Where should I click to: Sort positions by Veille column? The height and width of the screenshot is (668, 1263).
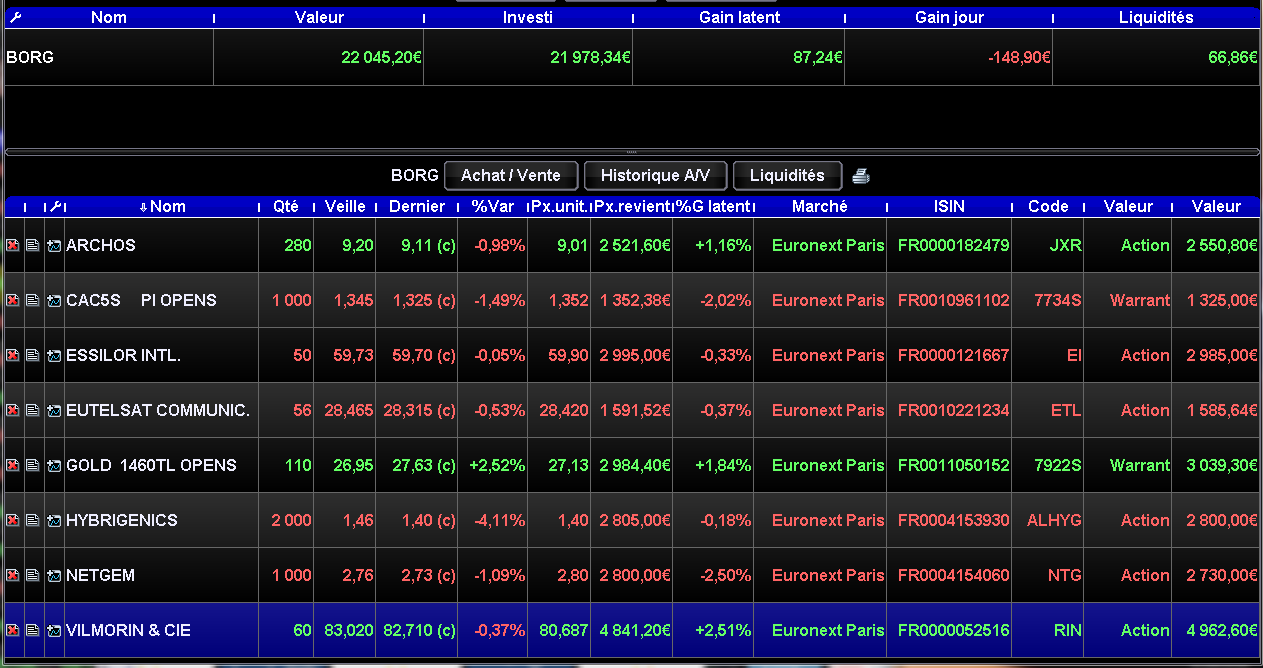(345, 206)
